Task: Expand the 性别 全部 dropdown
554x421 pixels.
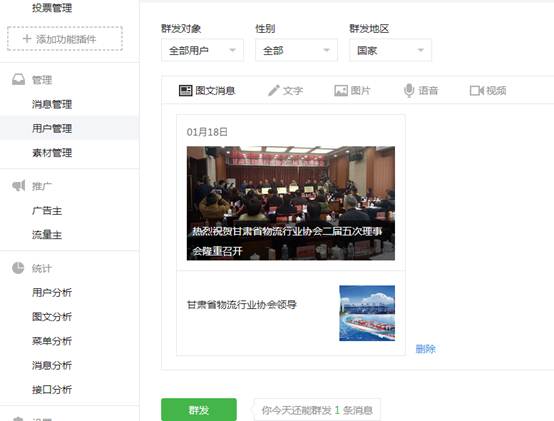Action: click(x=296, y=51)
